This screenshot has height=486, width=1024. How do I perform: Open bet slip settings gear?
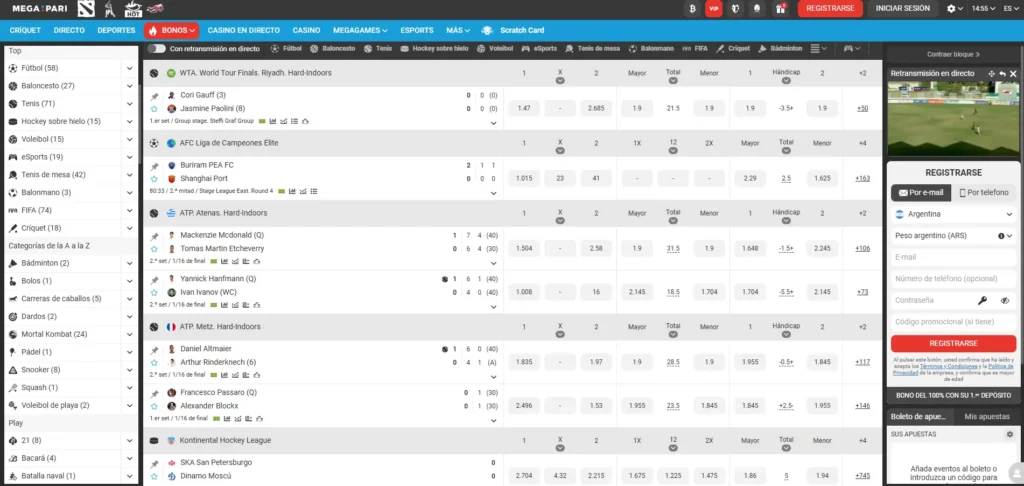[x=1010, y=434]
